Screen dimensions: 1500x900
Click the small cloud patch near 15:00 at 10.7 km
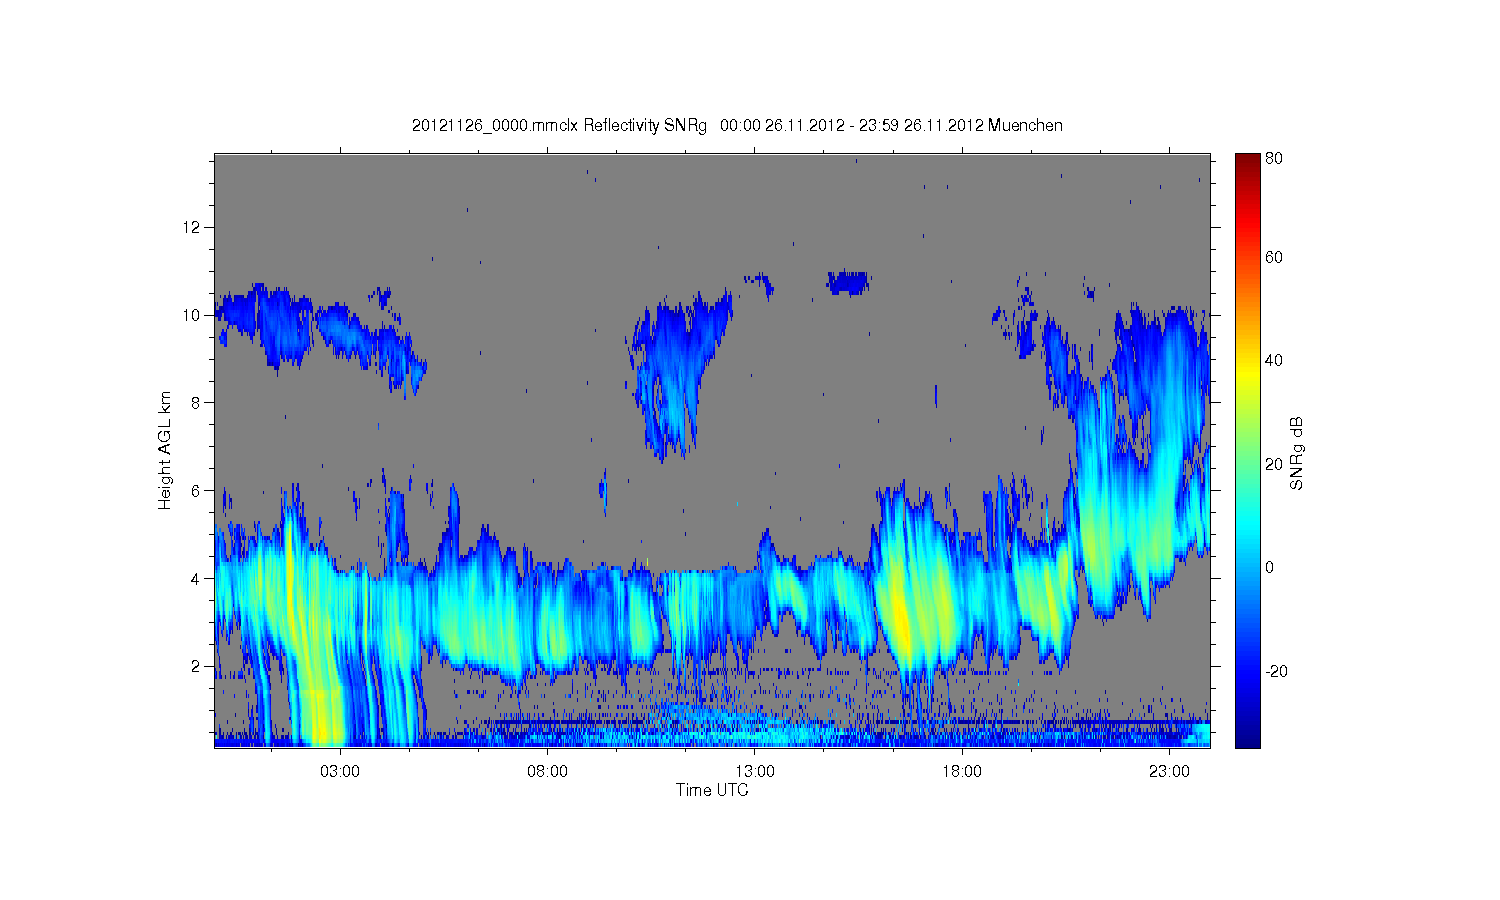(x=848, y=282)
